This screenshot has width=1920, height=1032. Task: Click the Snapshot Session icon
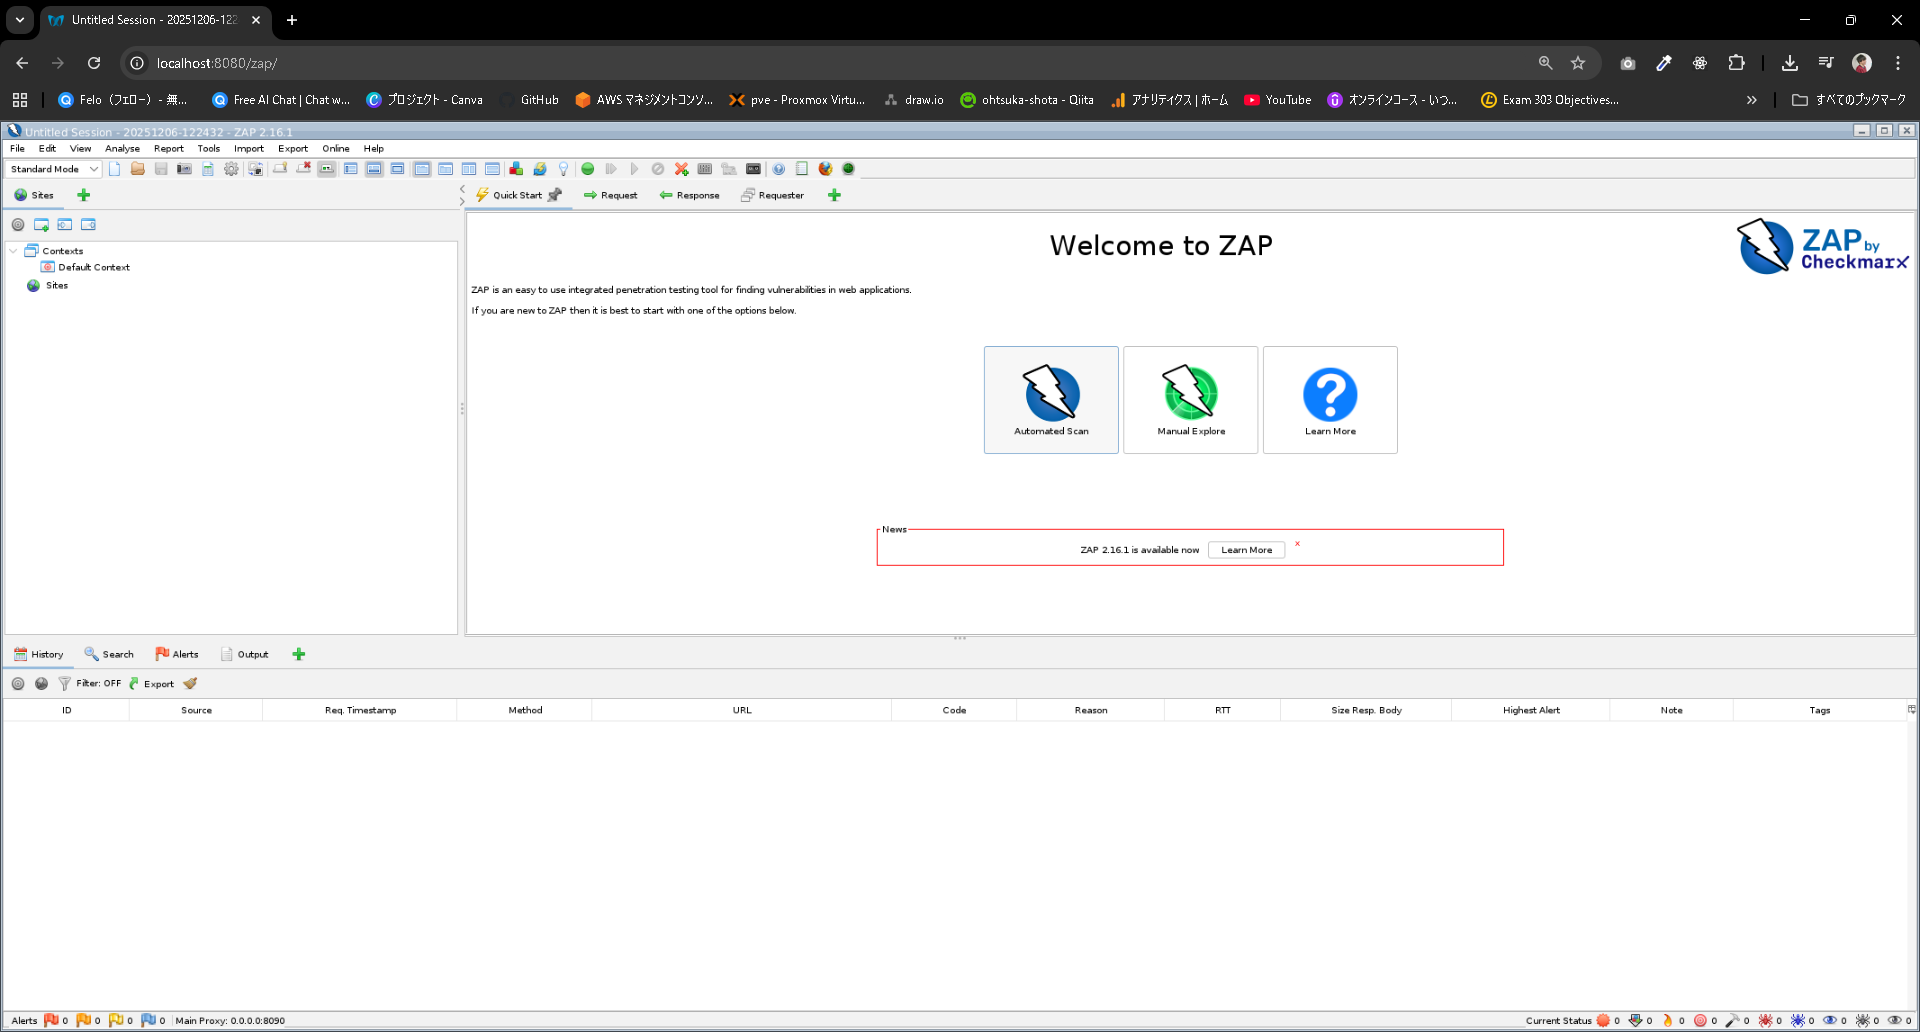[184, 169]
